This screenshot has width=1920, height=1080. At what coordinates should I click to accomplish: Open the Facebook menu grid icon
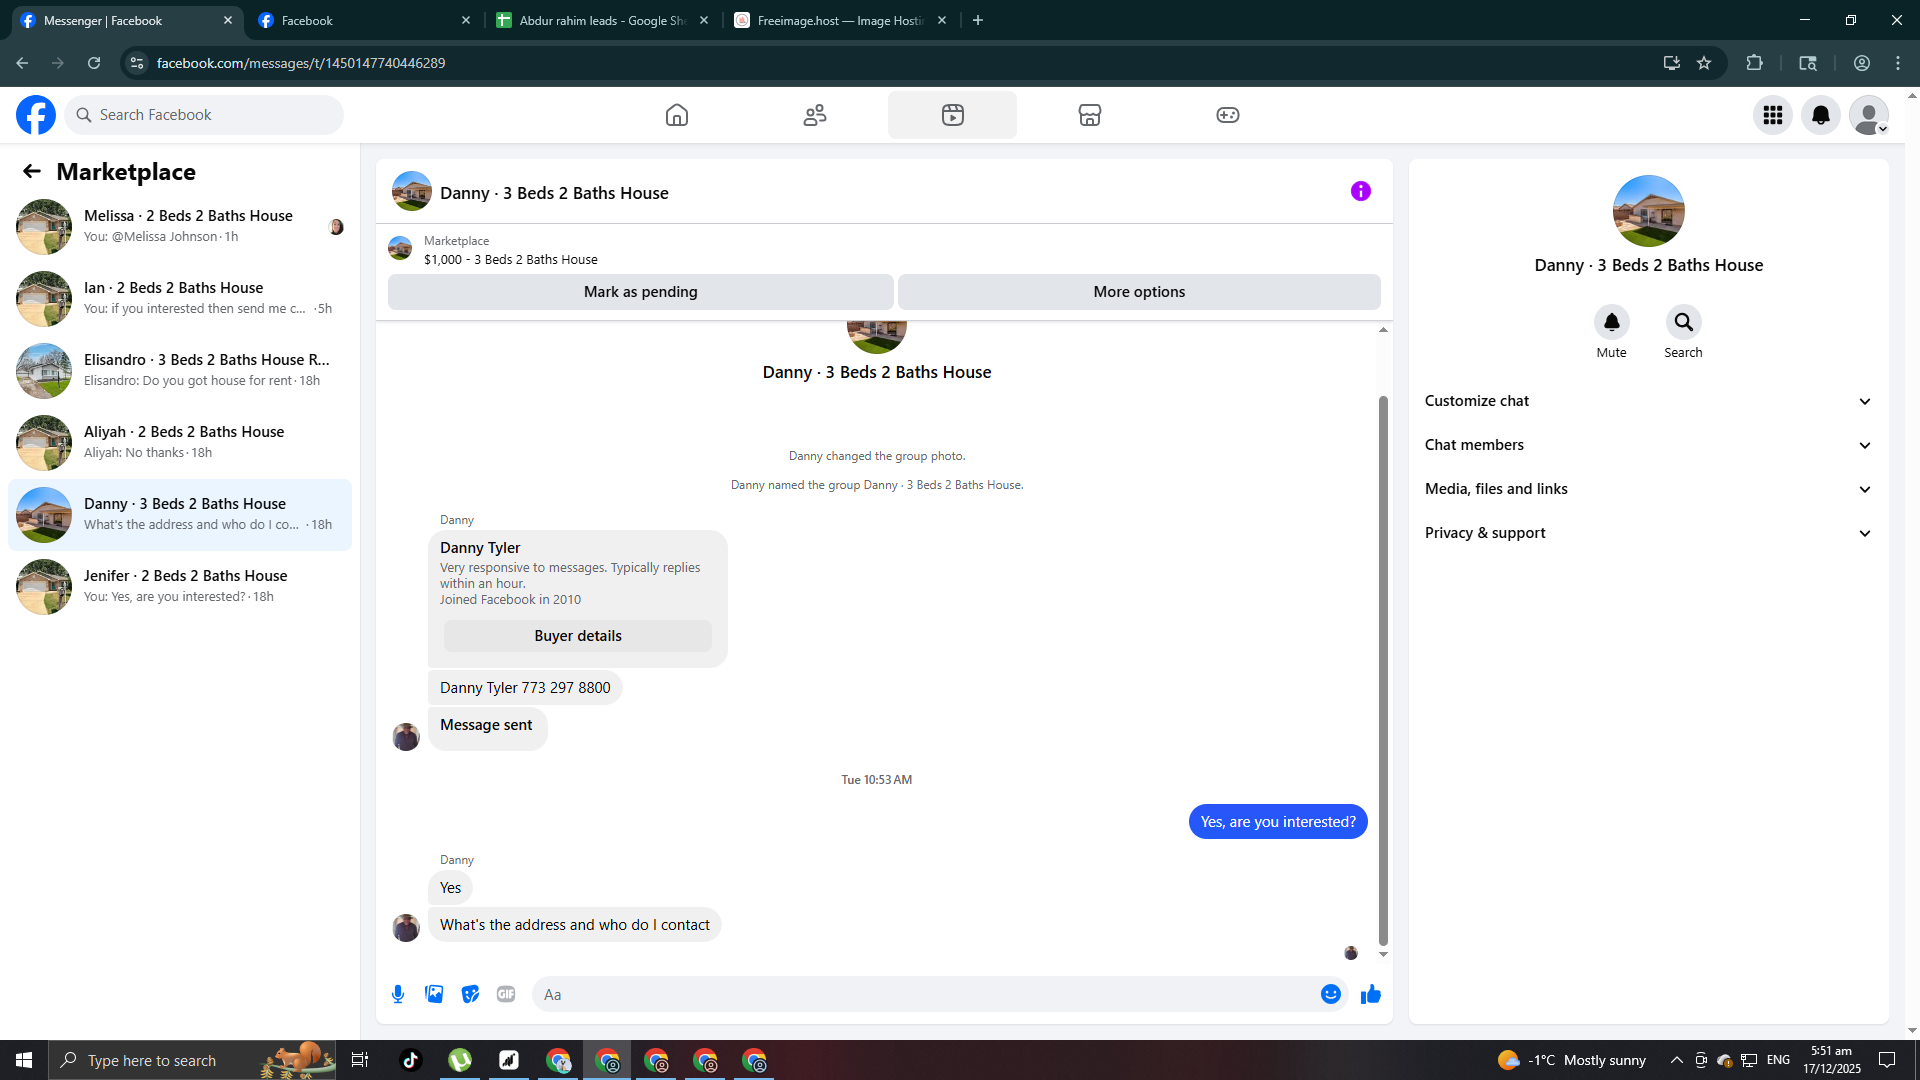click(x=1773, y=115)
